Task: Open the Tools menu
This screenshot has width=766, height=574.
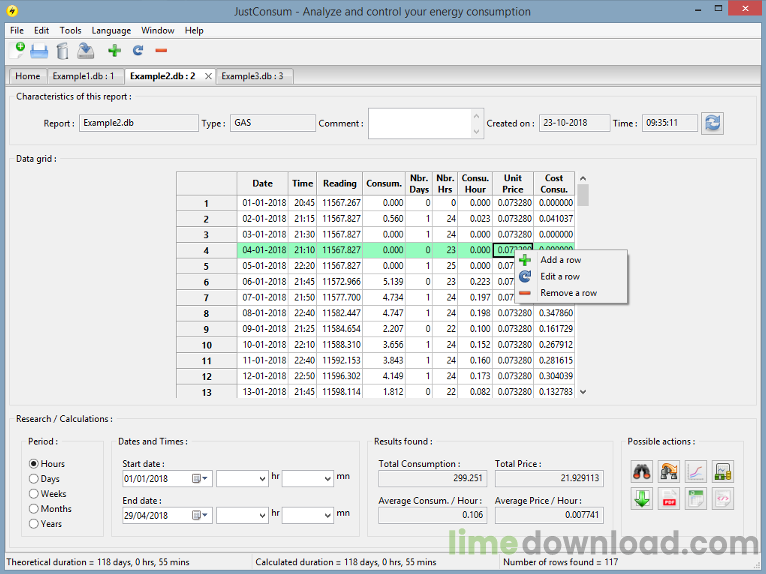Action: 70,30
